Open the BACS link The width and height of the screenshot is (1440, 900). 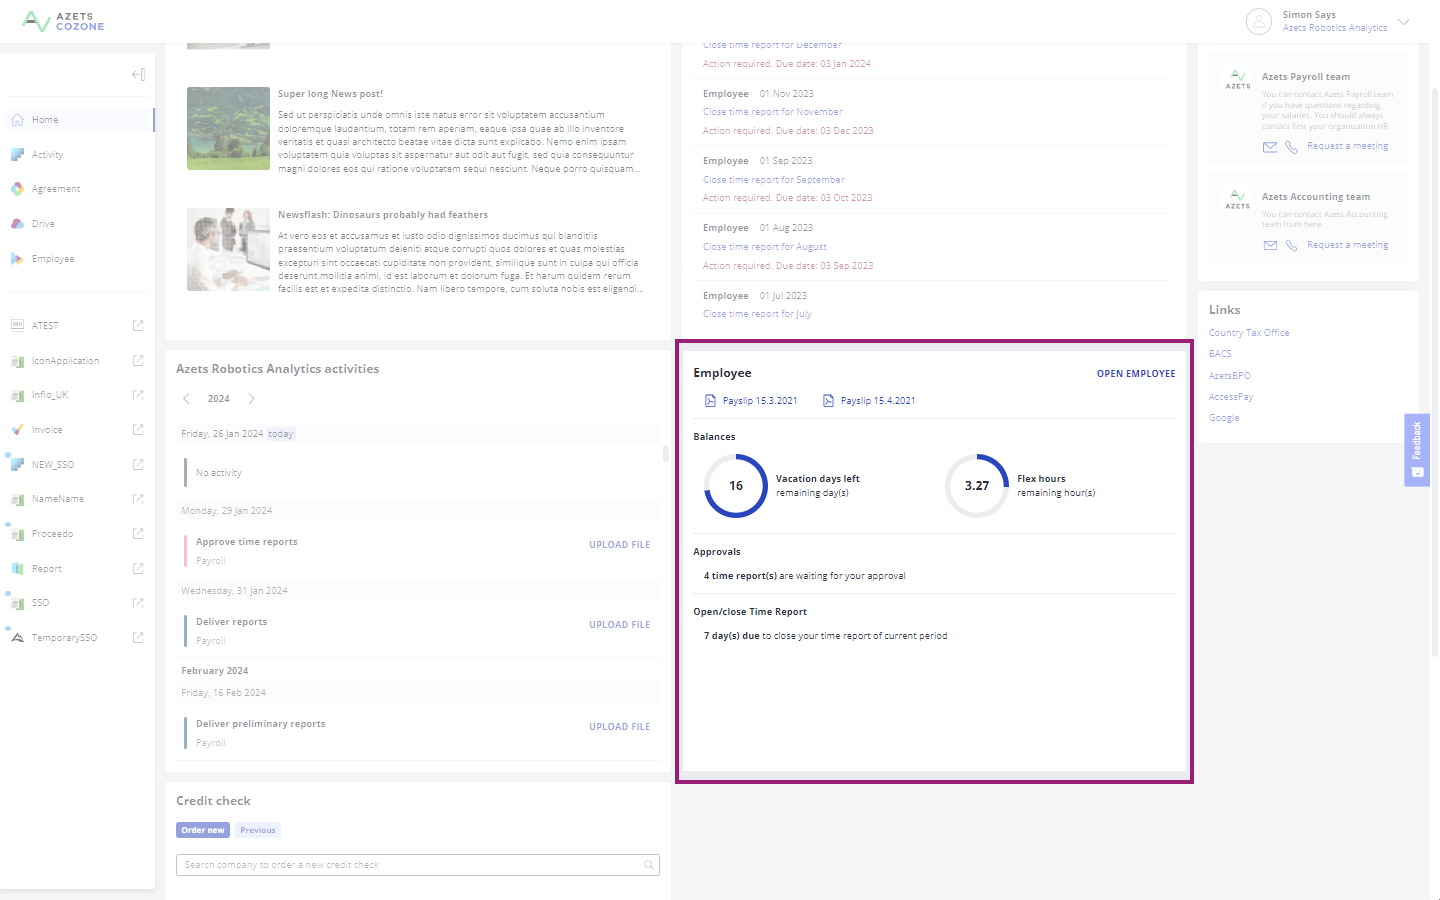pyautogui.click(x=1220, y=353)
